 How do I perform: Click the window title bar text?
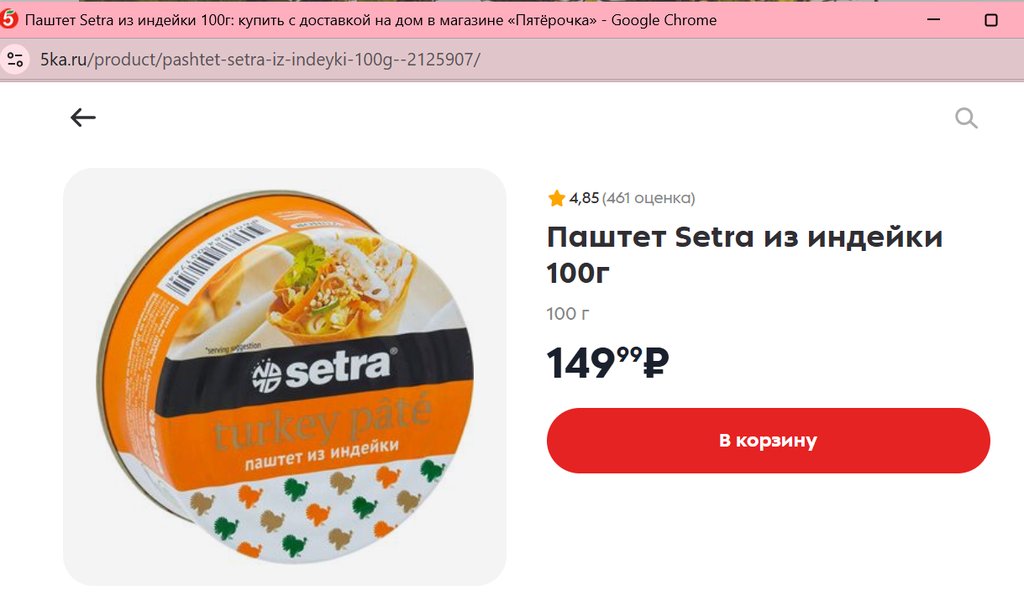click(x=370, y=20)
